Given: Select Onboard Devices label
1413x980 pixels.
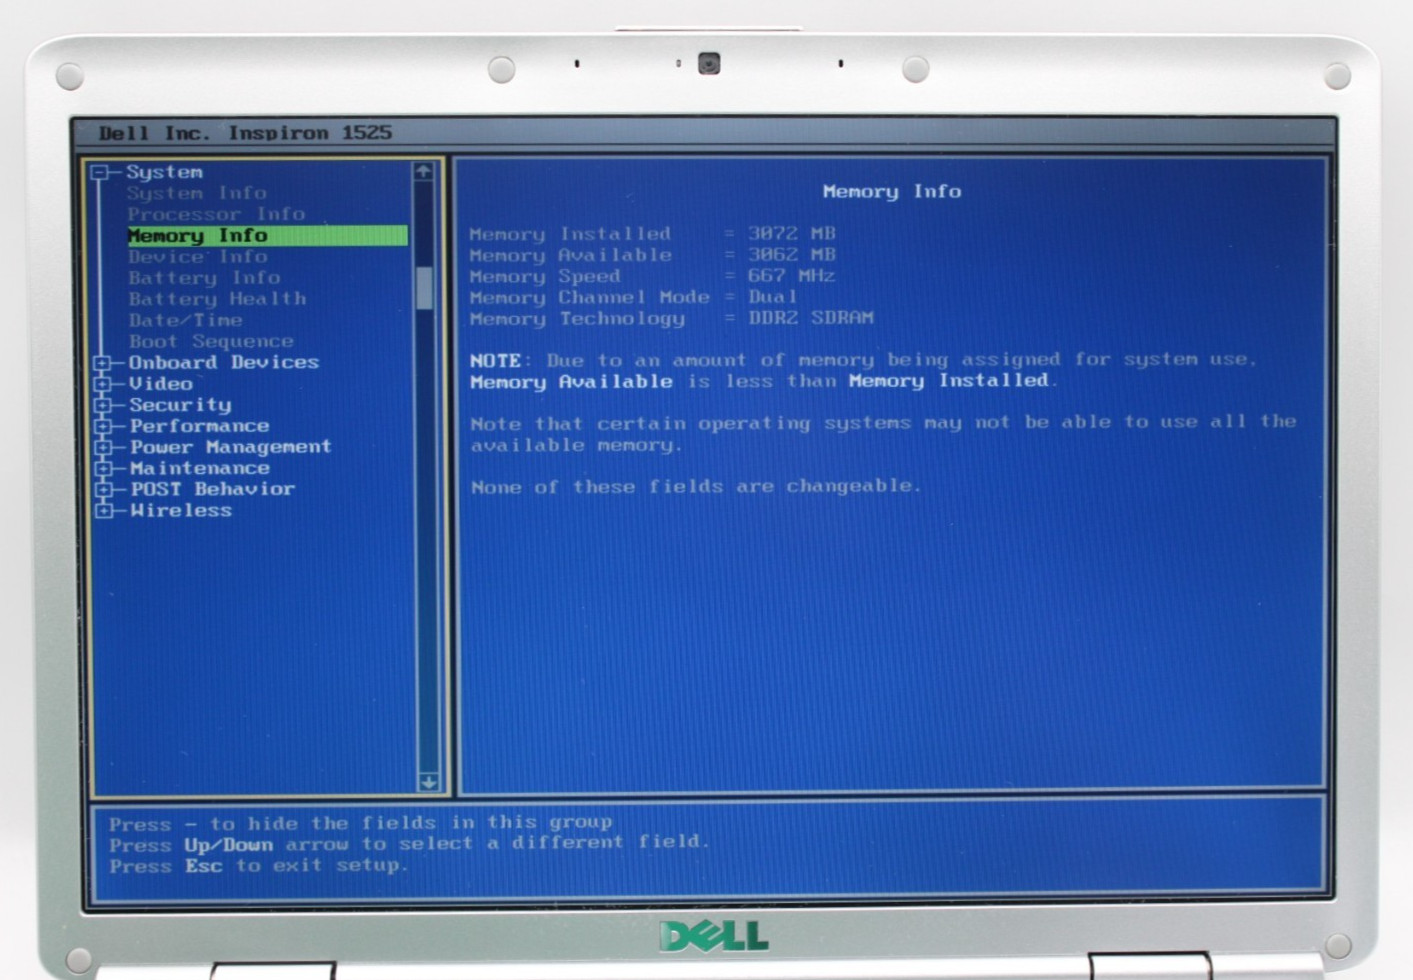Looking at the screenshot, I should pos(224,362).
